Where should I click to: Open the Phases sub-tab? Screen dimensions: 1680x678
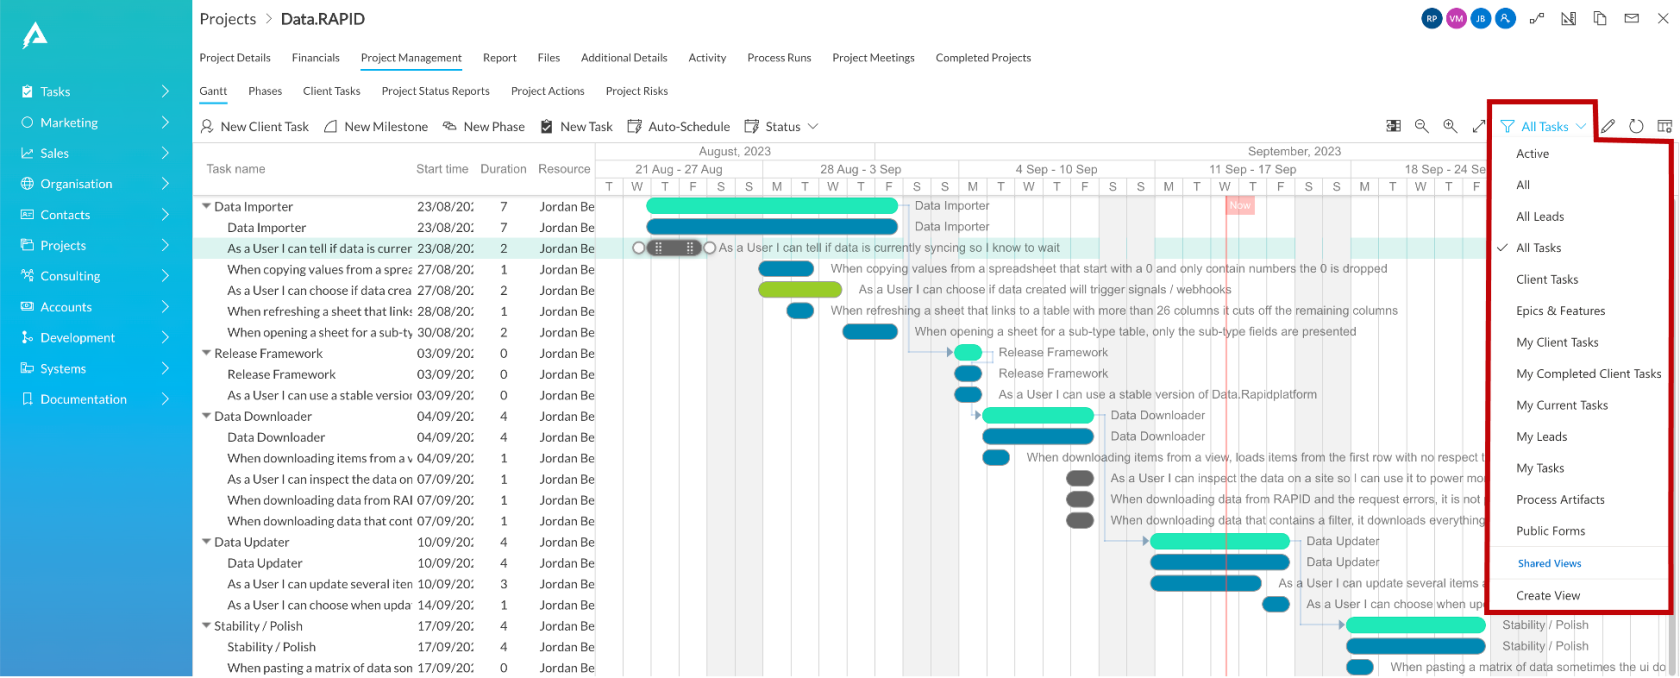[265, 91]
